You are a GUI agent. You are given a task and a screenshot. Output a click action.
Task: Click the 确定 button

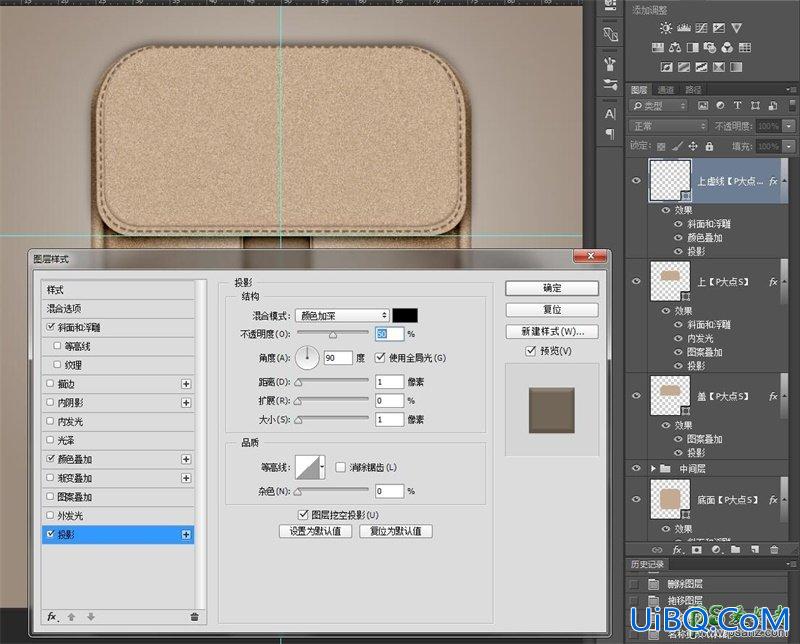(552, 288)
